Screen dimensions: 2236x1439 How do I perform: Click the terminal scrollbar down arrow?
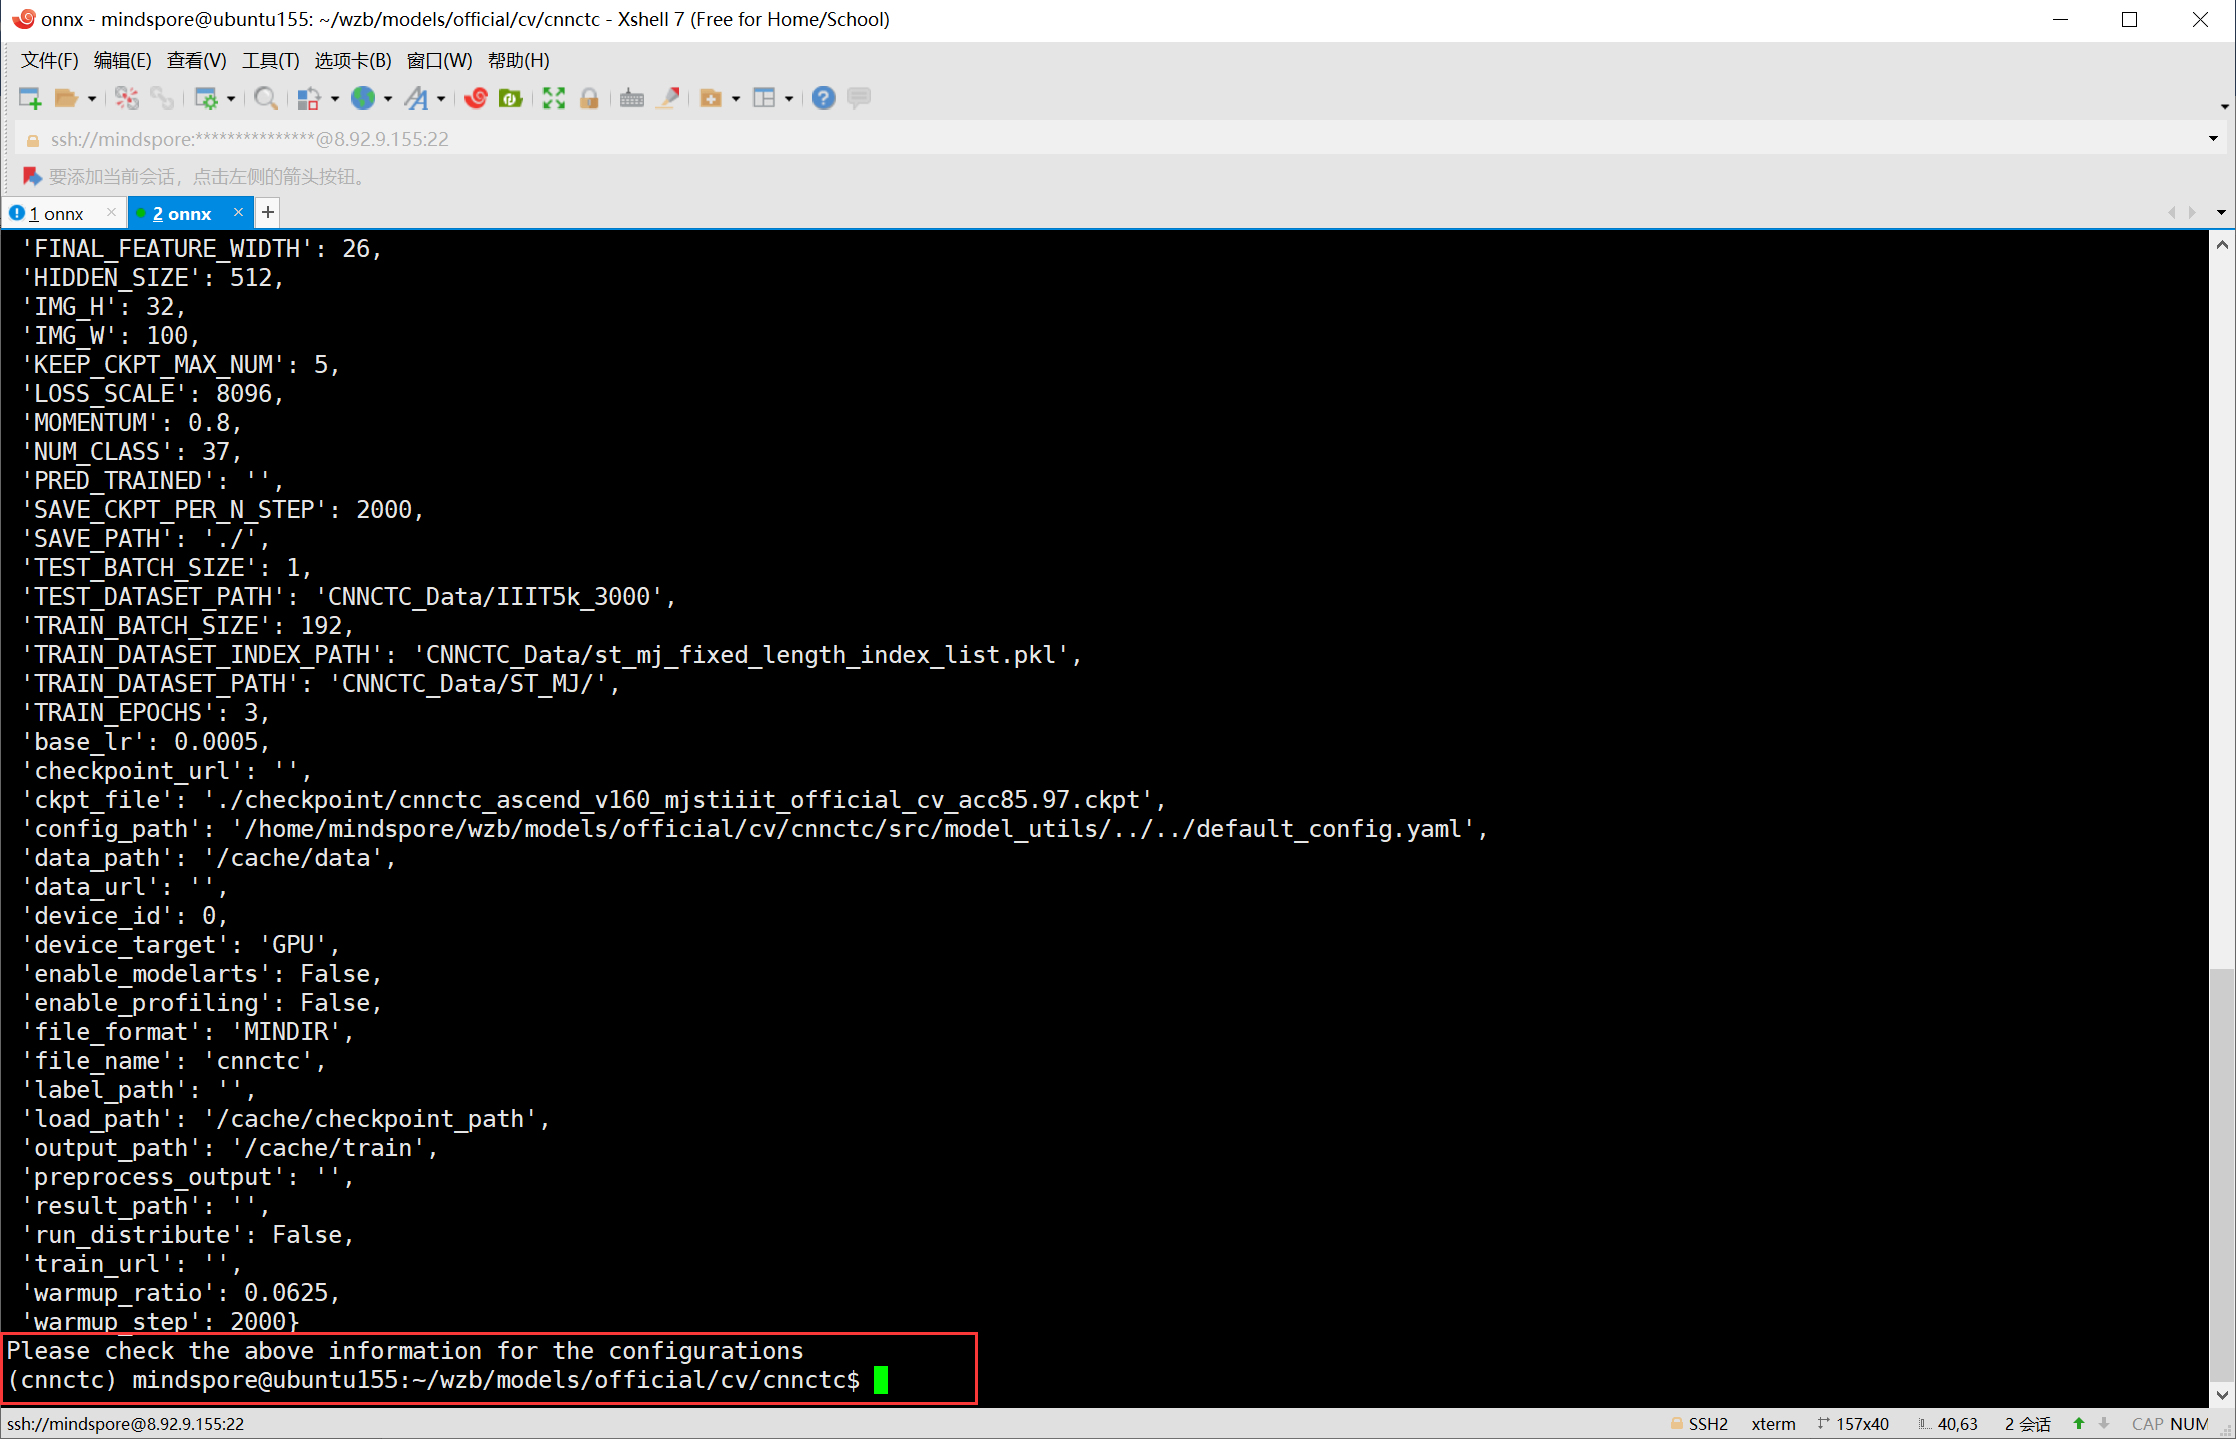2222,1395
